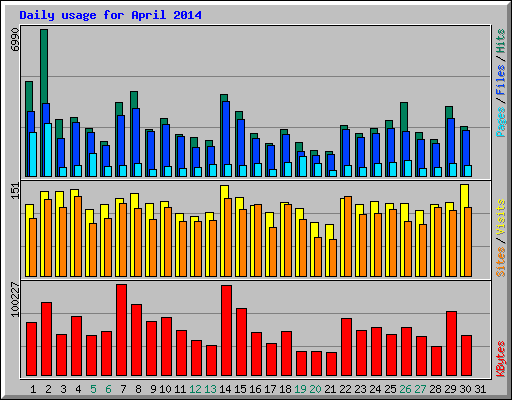Click the red KBytes bar for day 7
This screenshot has height=400, width=512.
coord(121,330)
